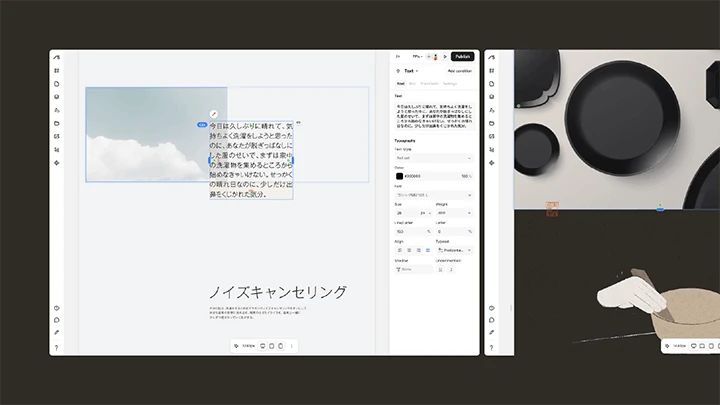
Task: Open canvas settings icon in left window bottom toolbar
Action: (x=236, y=346)
